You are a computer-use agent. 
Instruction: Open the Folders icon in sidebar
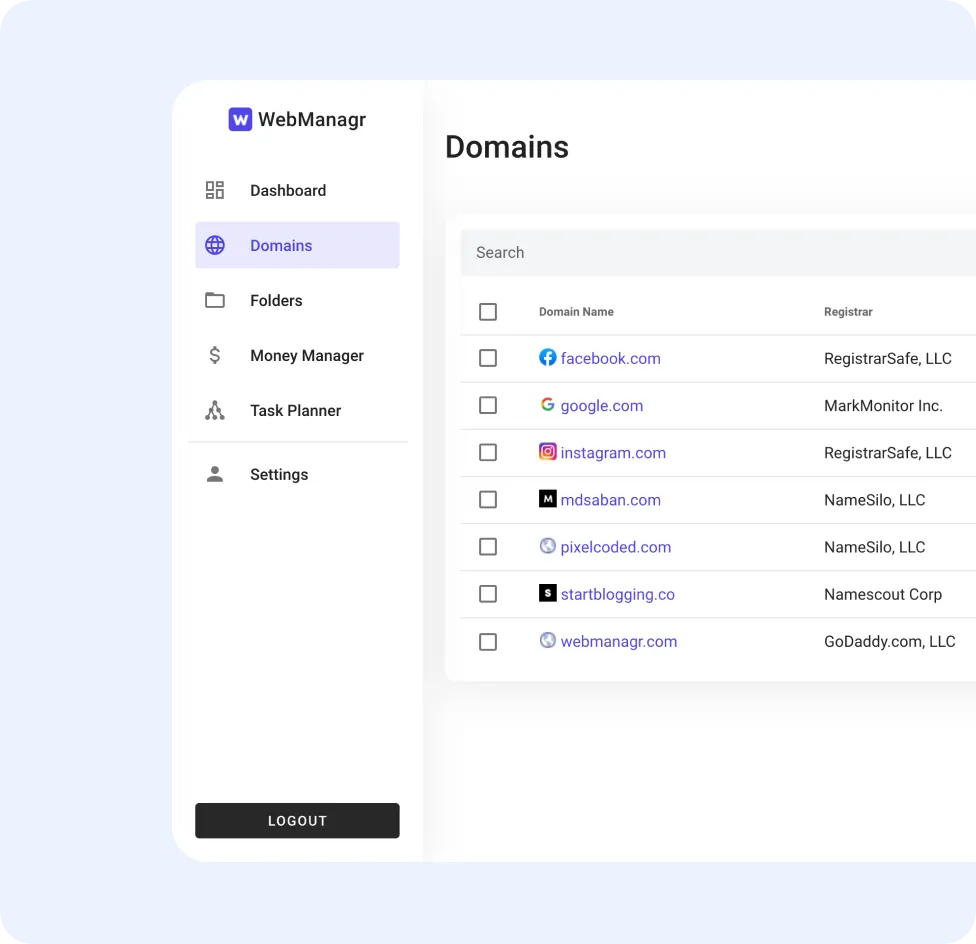point(214,300)
